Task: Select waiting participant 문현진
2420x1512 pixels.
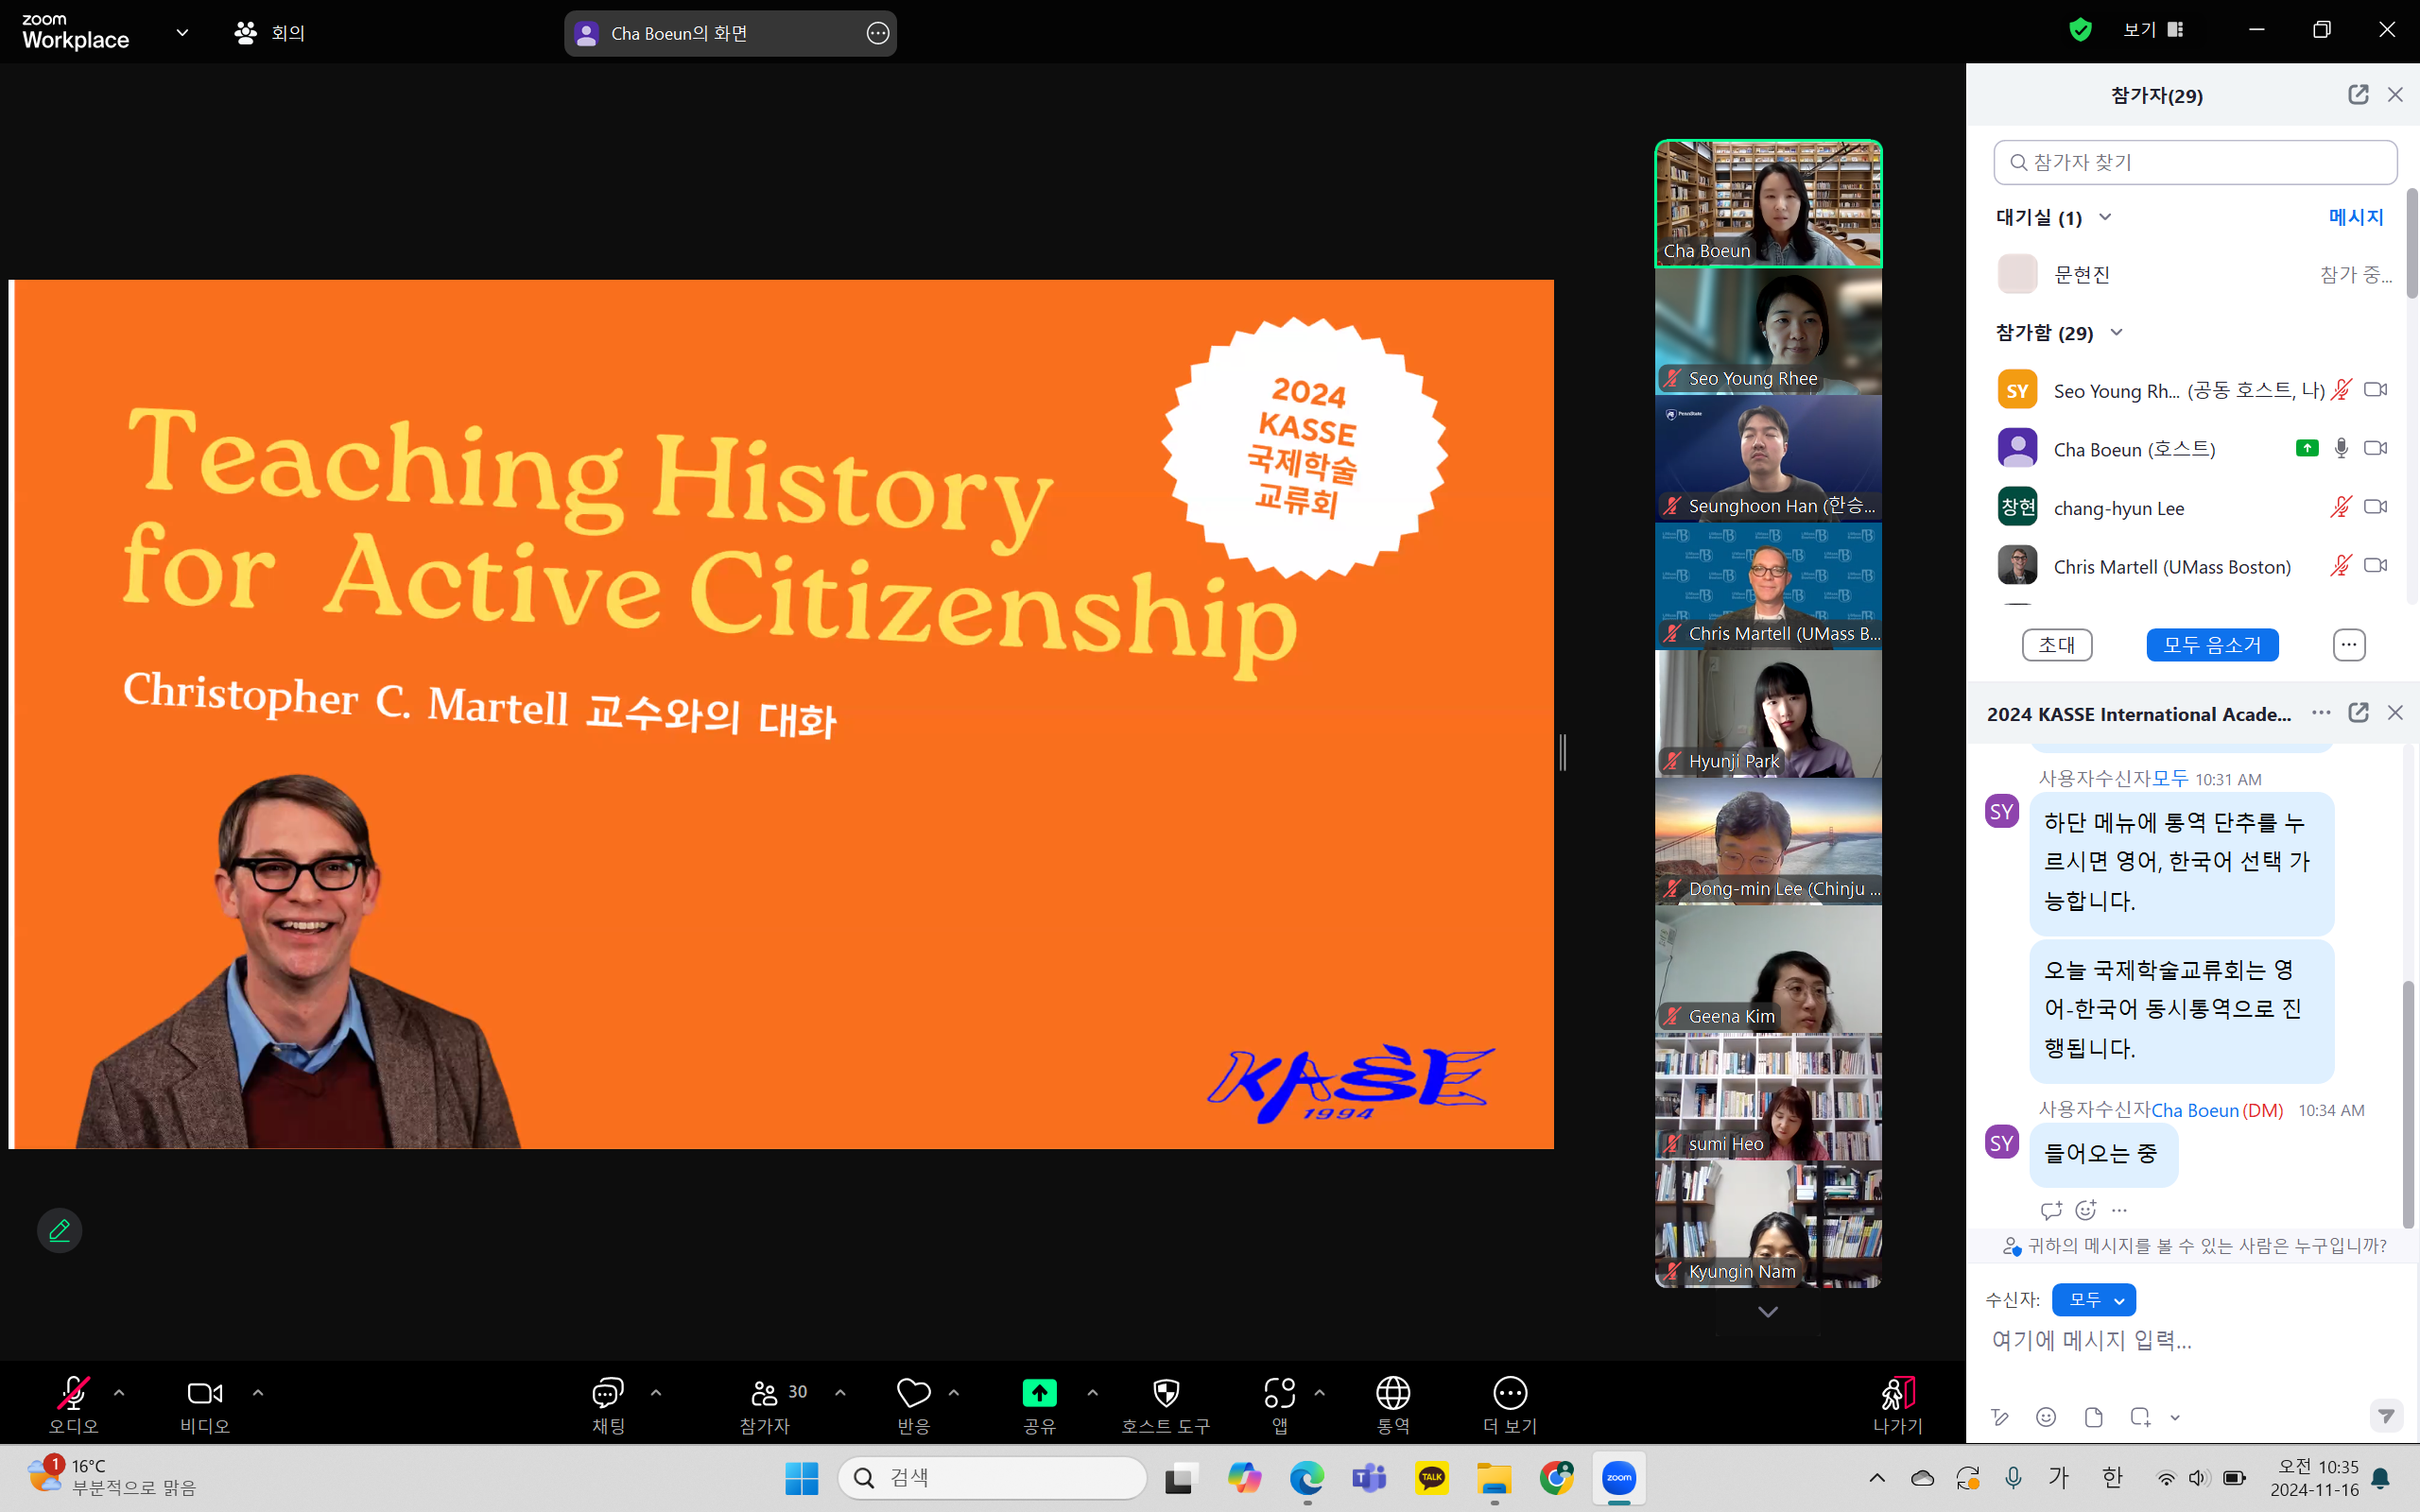Action: coord(2195,274)
